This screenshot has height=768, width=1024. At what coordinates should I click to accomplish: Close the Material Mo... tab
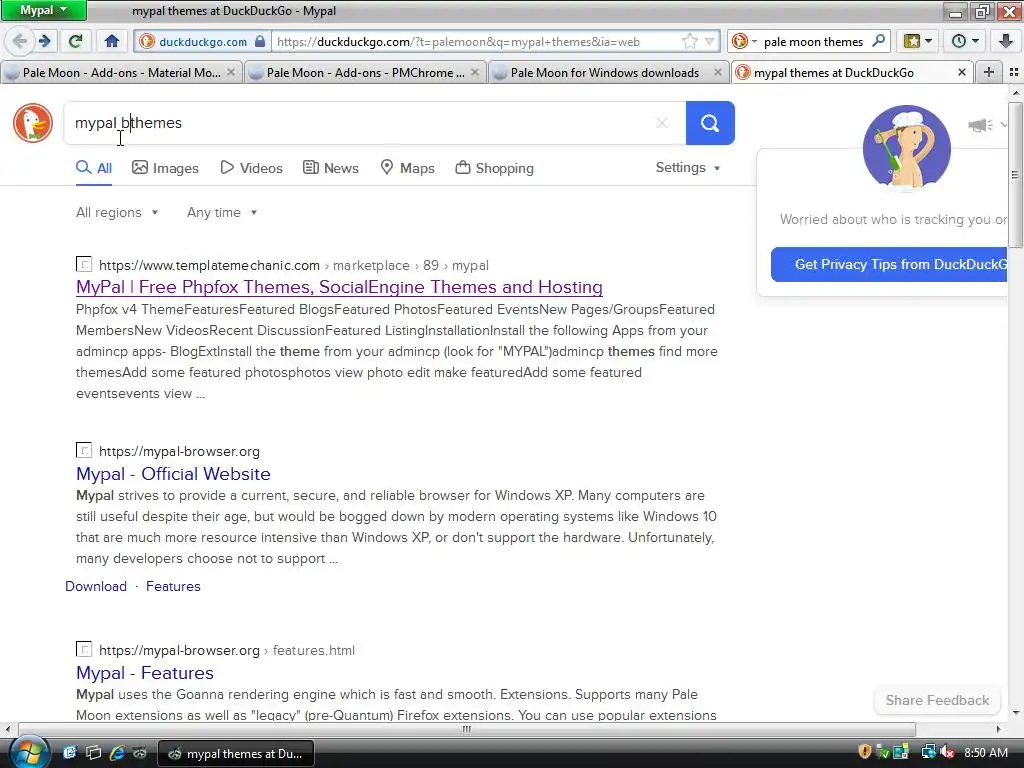pos(231,72)
